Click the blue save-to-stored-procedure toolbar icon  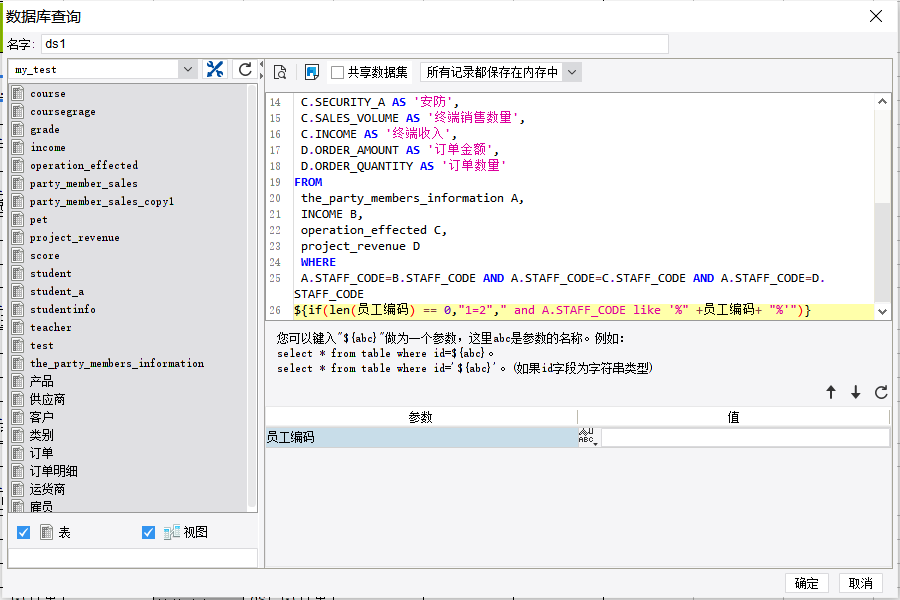312,72
